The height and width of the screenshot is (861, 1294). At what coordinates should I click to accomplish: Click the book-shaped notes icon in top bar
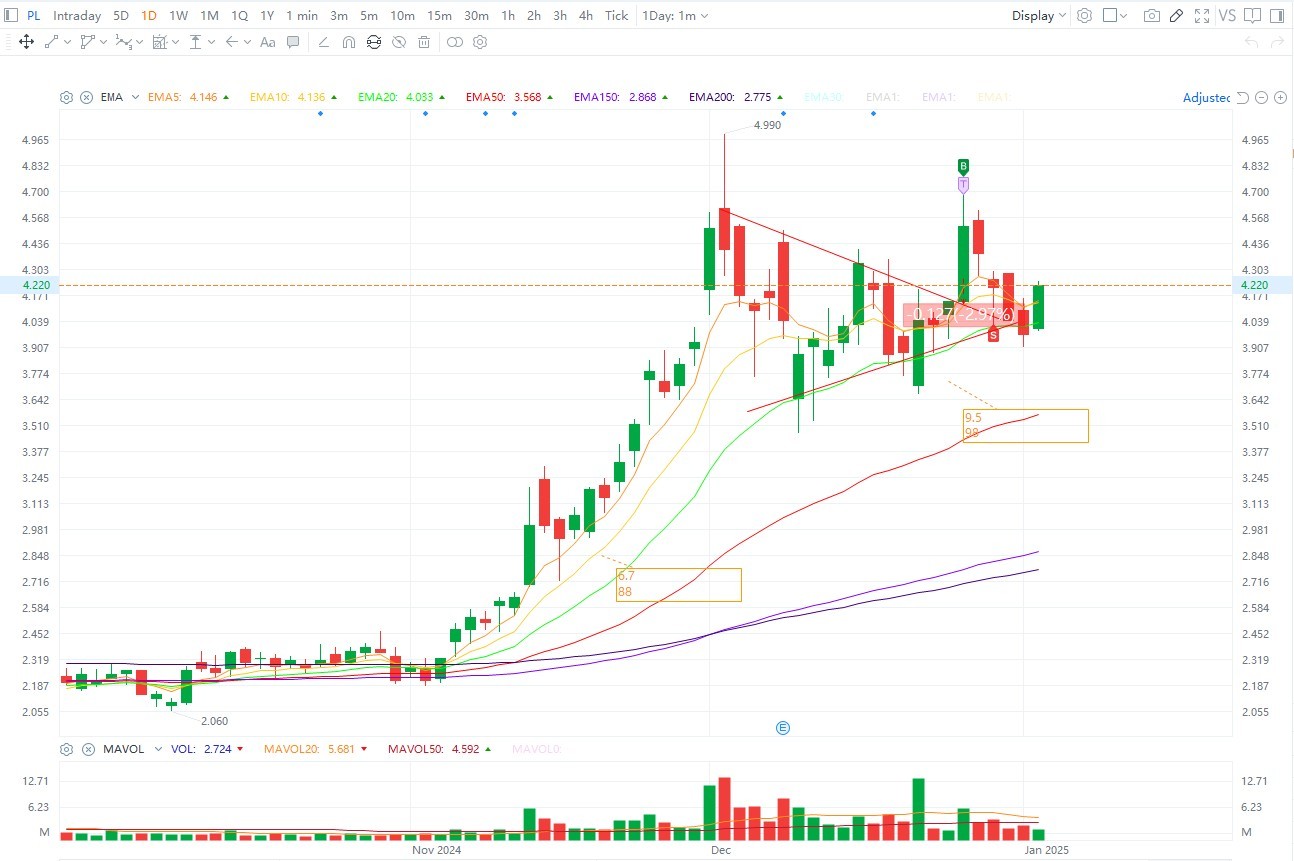point(1251,15)
